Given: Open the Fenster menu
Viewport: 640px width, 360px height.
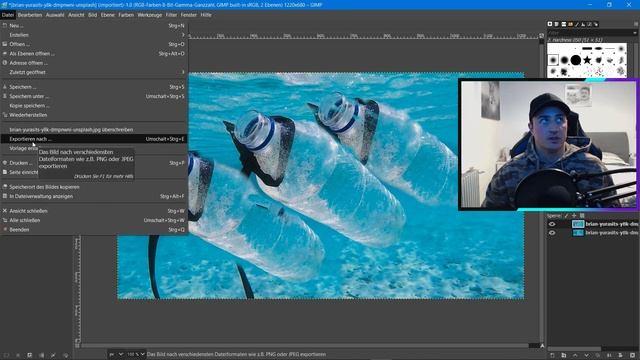Looking at the screenshot, I should point(189,15).
